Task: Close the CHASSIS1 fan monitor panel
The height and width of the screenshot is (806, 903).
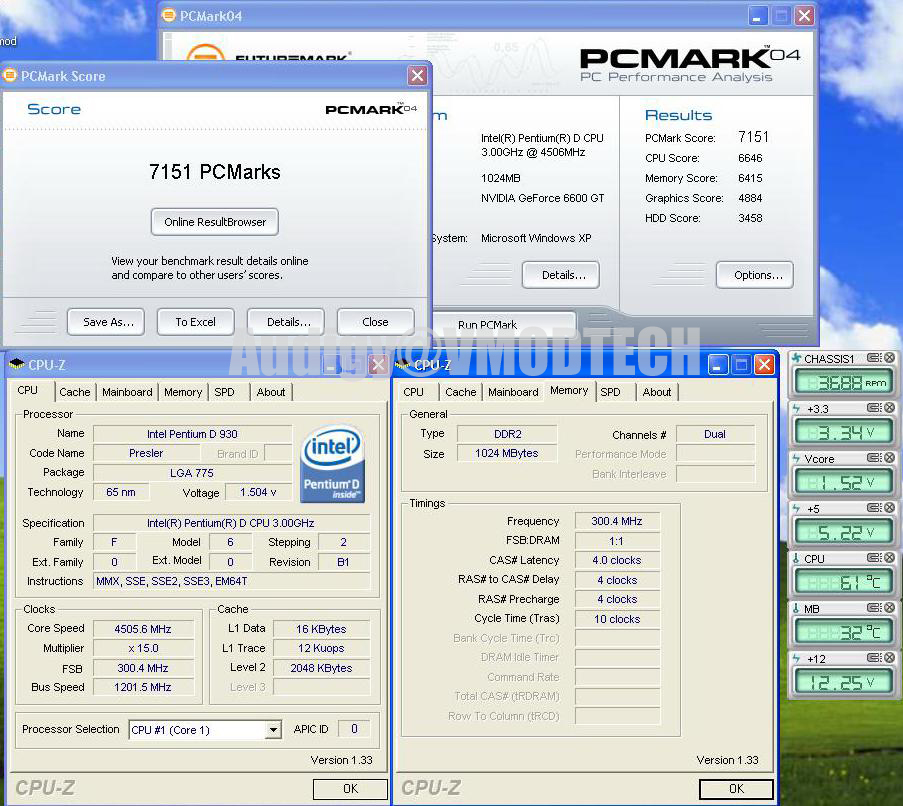Action: [890, 358]
